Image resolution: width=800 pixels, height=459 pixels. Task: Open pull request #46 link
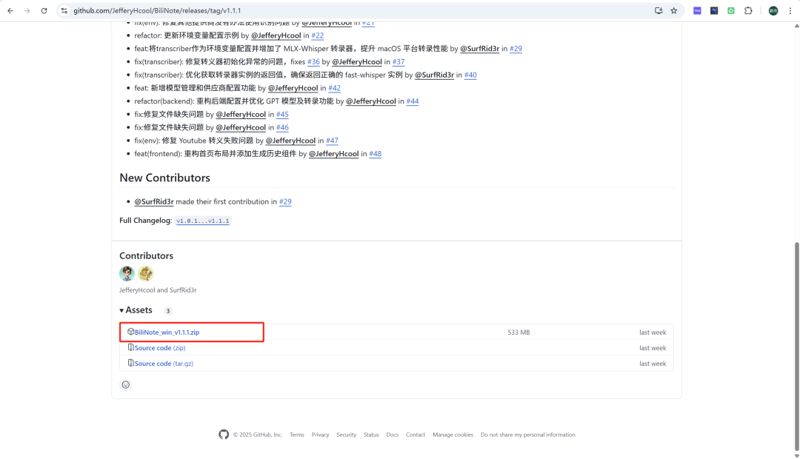[282, 128]
